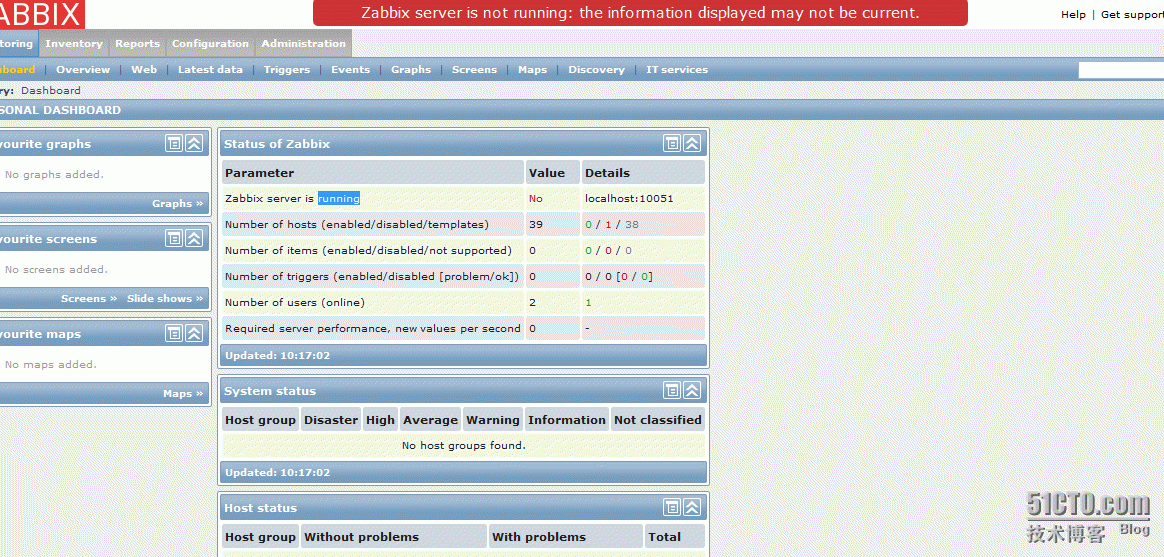Collapse the Host status widget
This screenshot has height=557, width=1164.
[692, 508]
